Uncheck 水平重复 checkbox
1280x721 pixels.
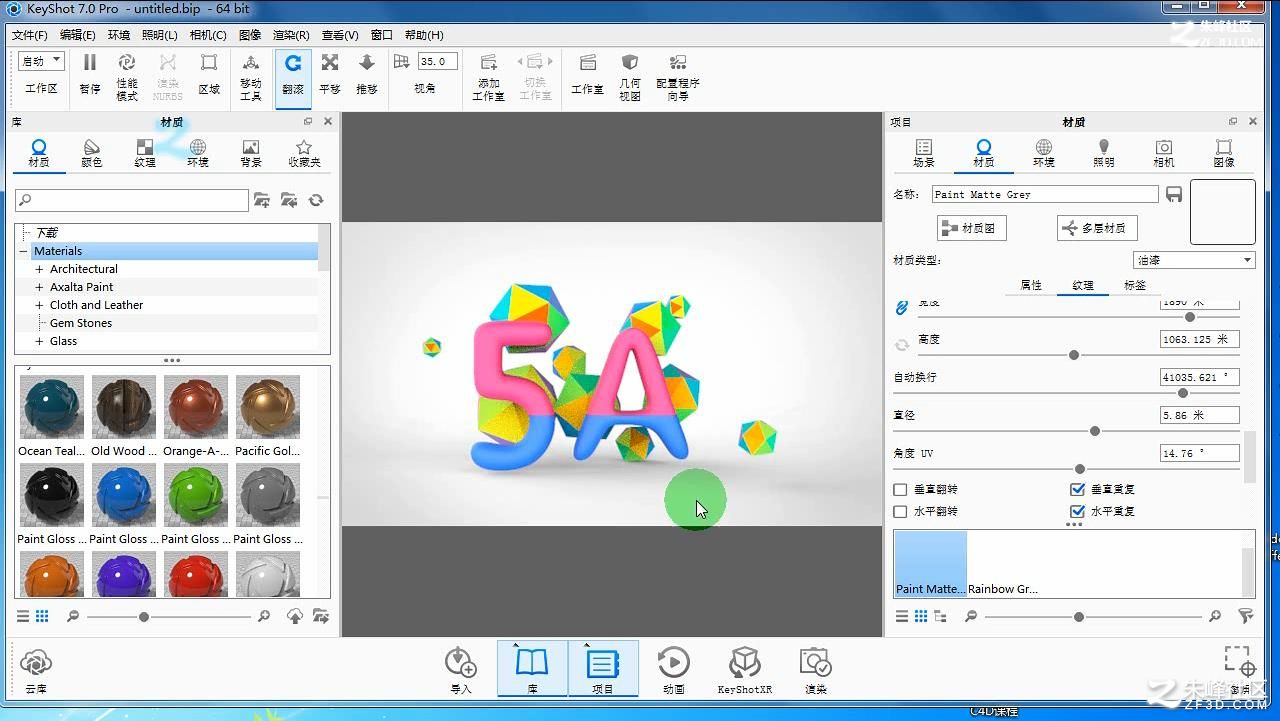[1077, 511]
